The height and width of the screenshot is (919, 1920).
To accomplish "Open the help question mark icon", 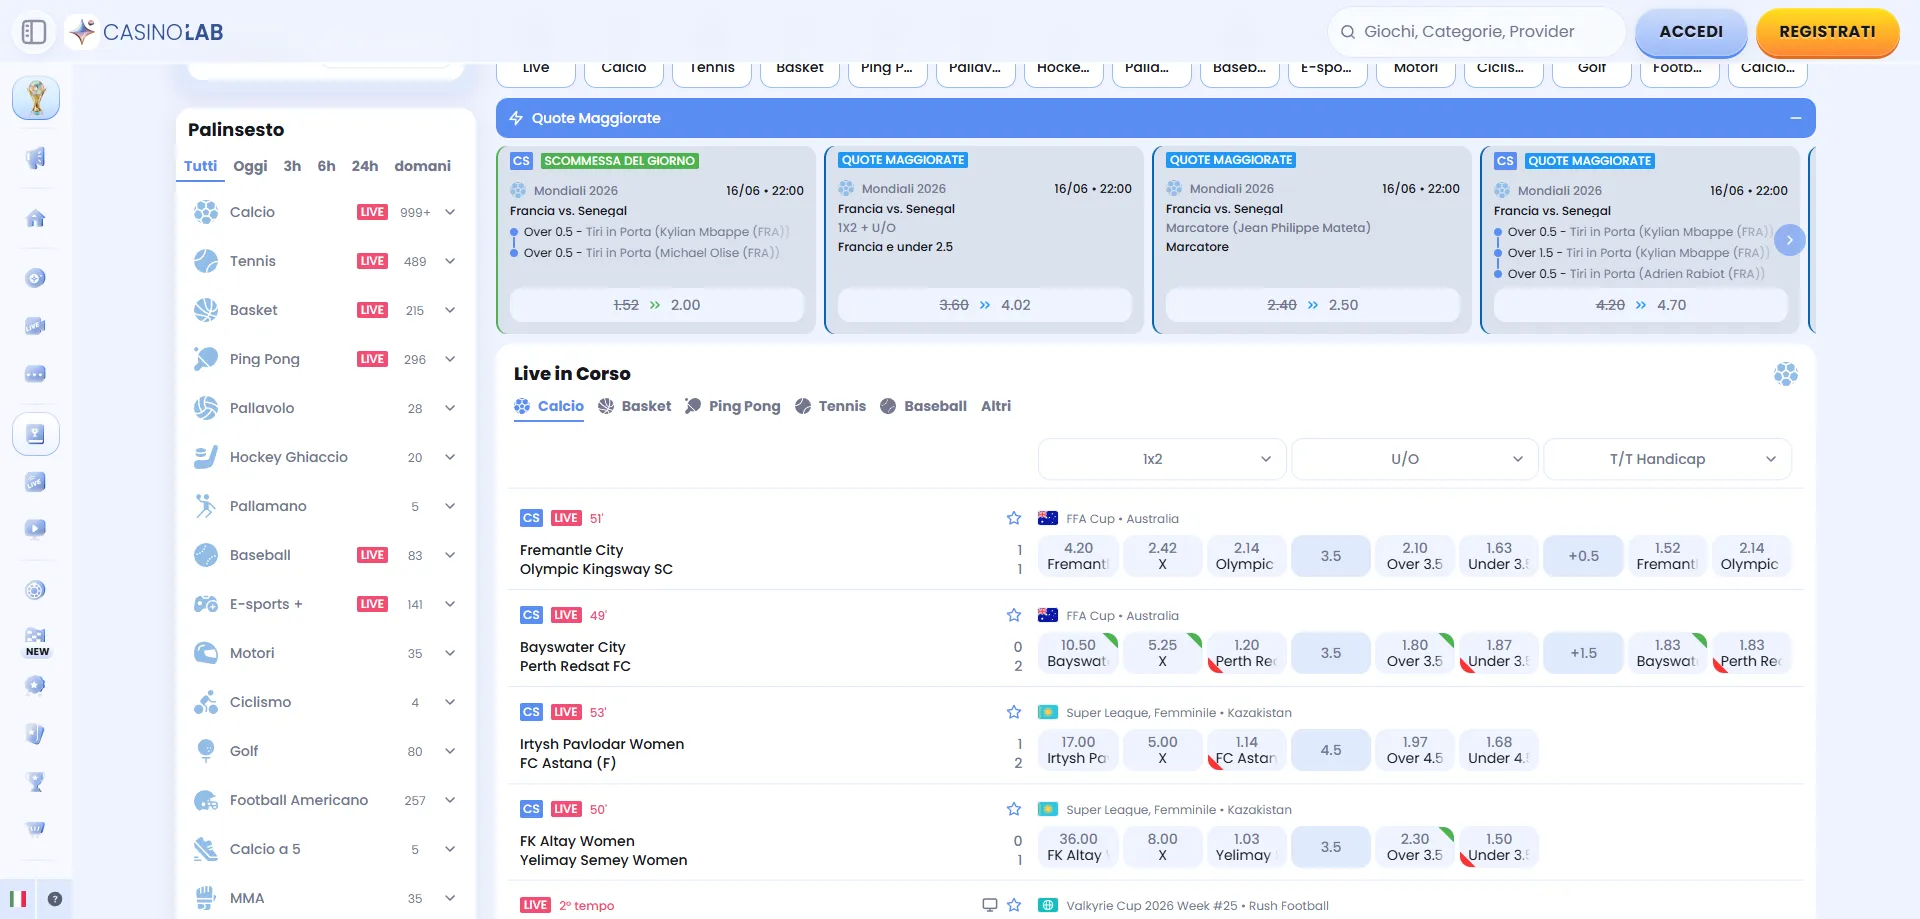I will coord(55,899).
